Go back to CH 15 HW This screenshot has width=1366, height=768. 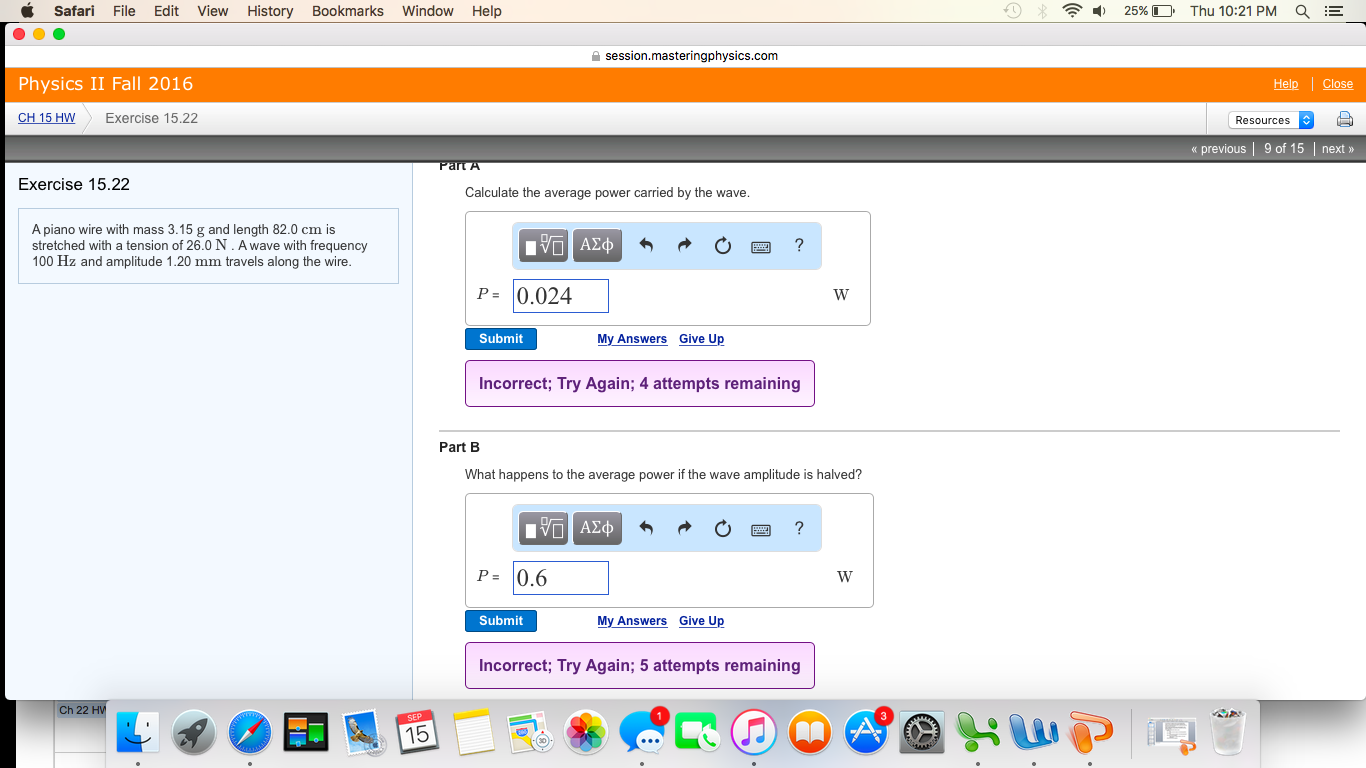[47, 118]
